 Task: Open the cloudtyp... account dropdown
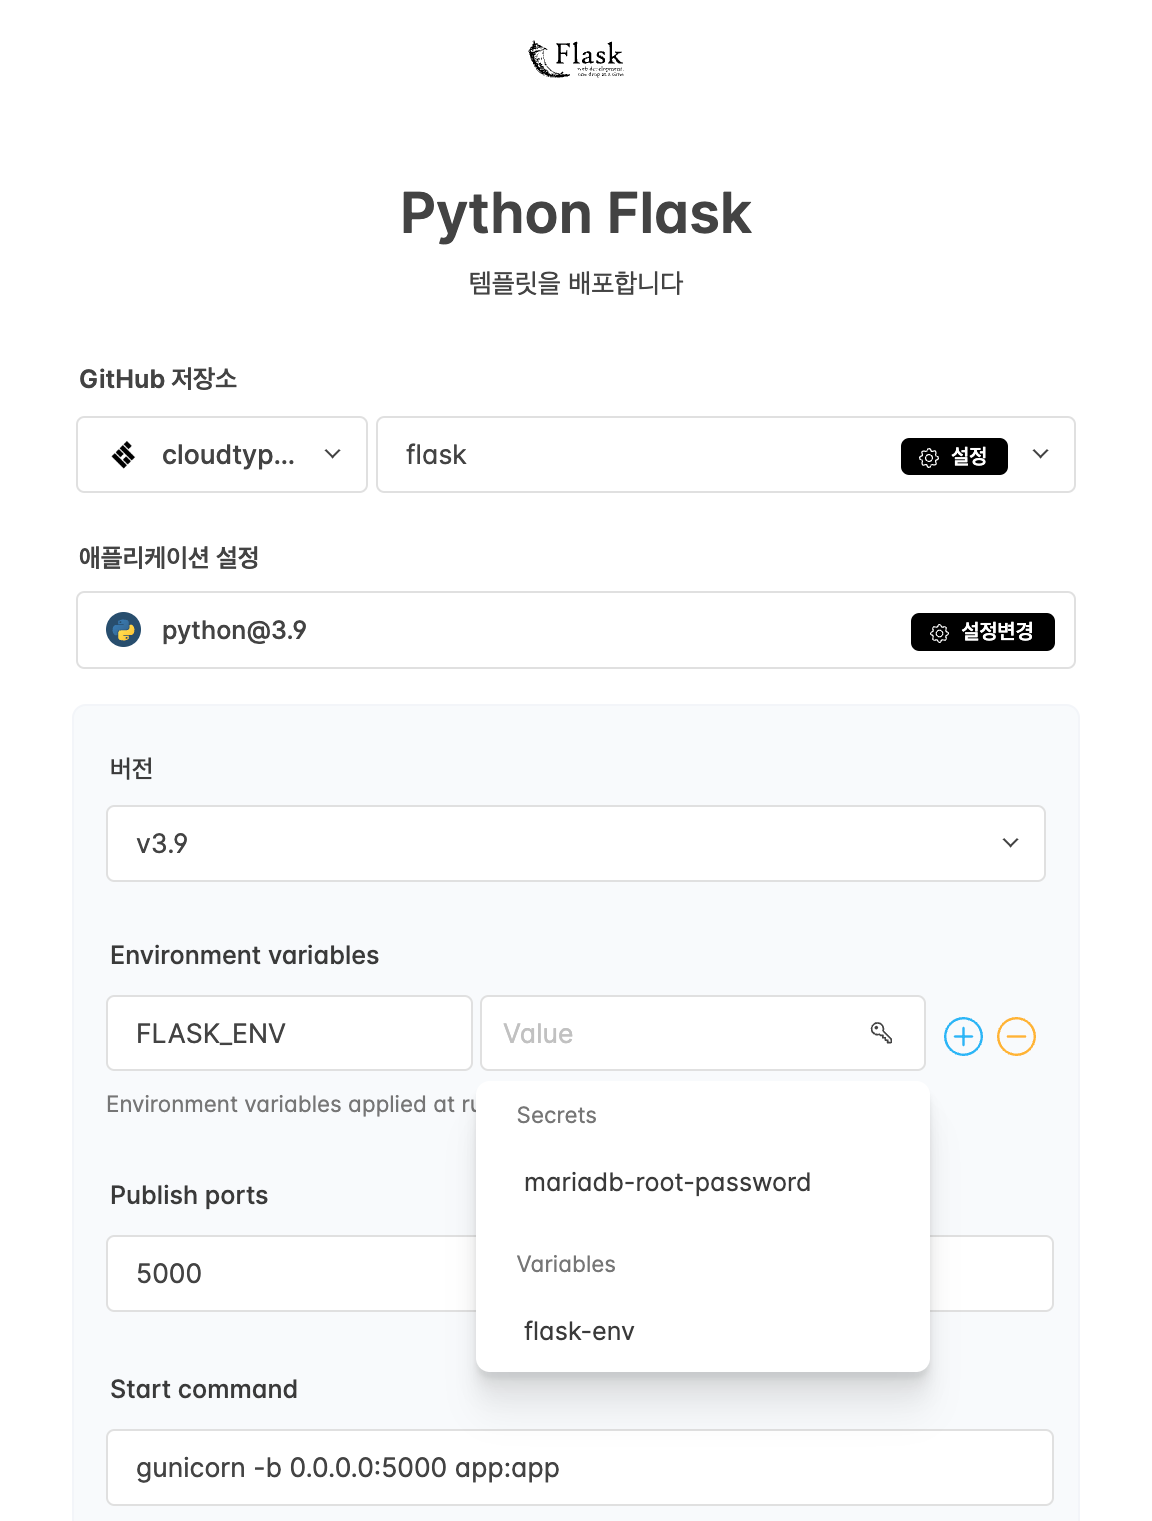(222, 455)
